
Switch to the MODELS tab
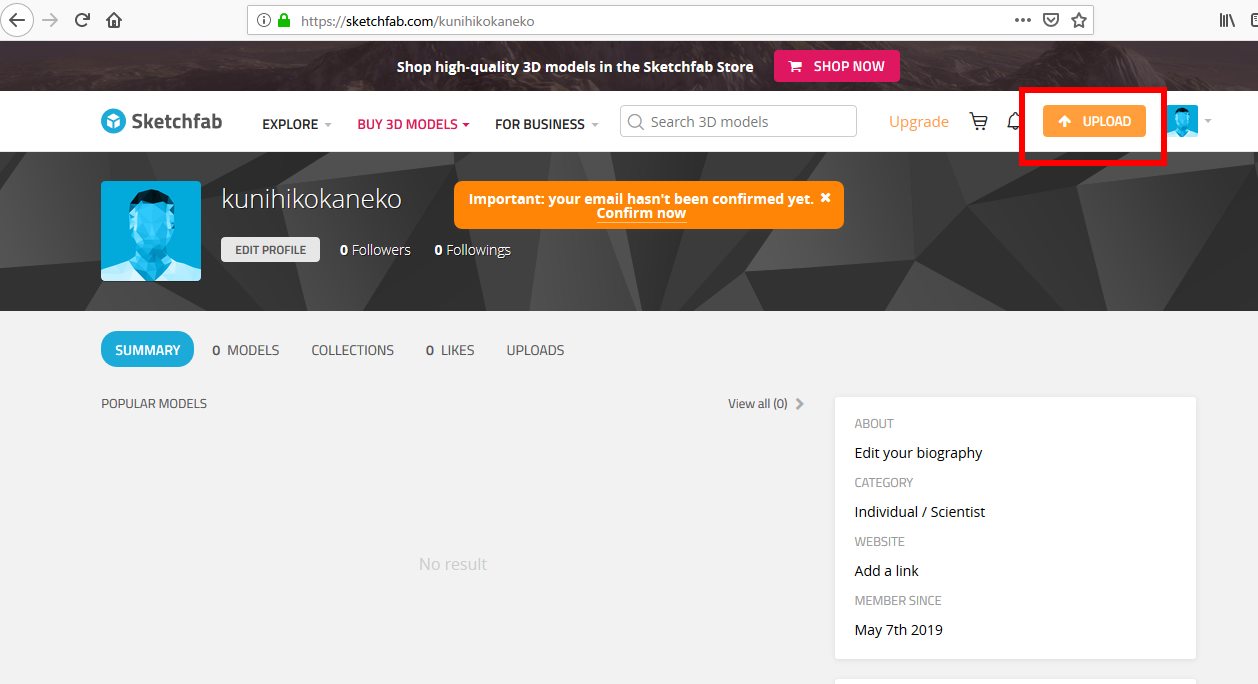[246, 350]
